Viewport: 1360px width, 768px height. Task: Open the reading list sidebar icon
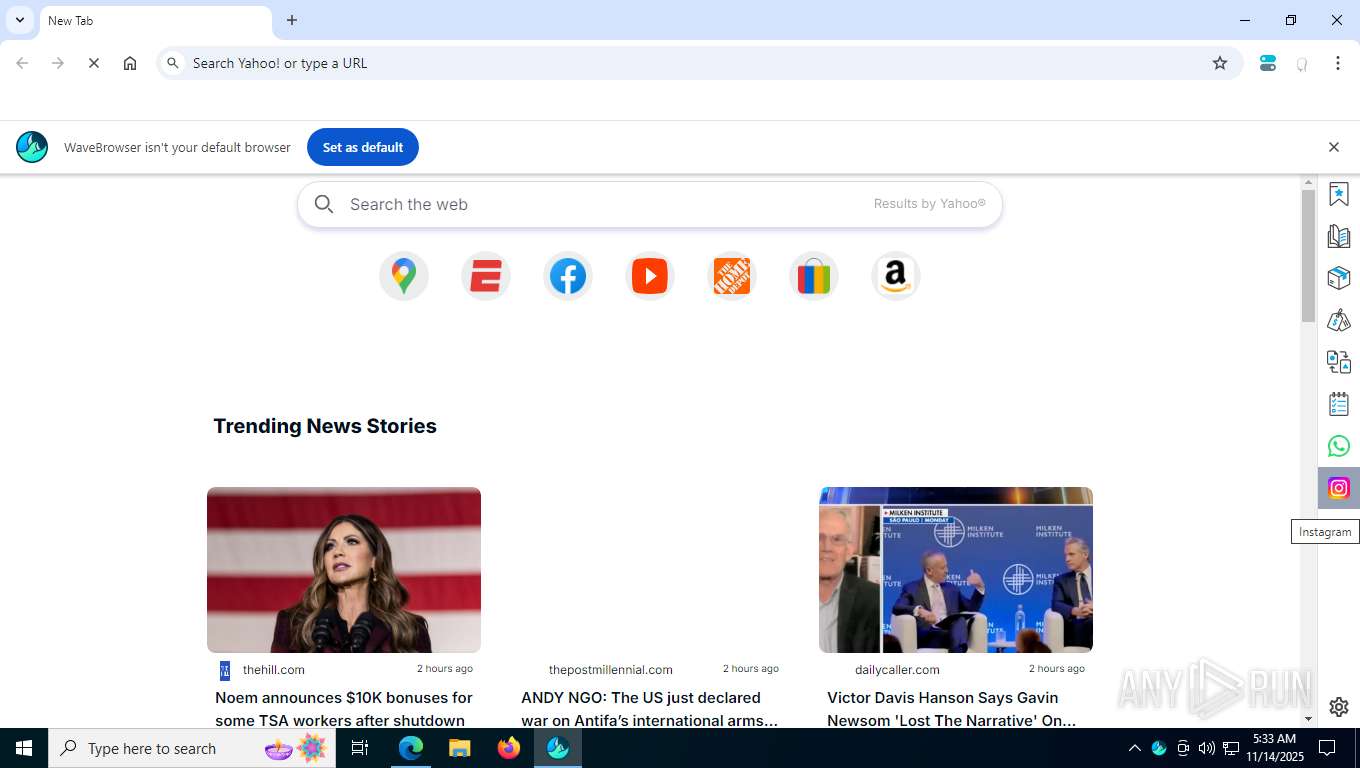(x=1339, y=236)
